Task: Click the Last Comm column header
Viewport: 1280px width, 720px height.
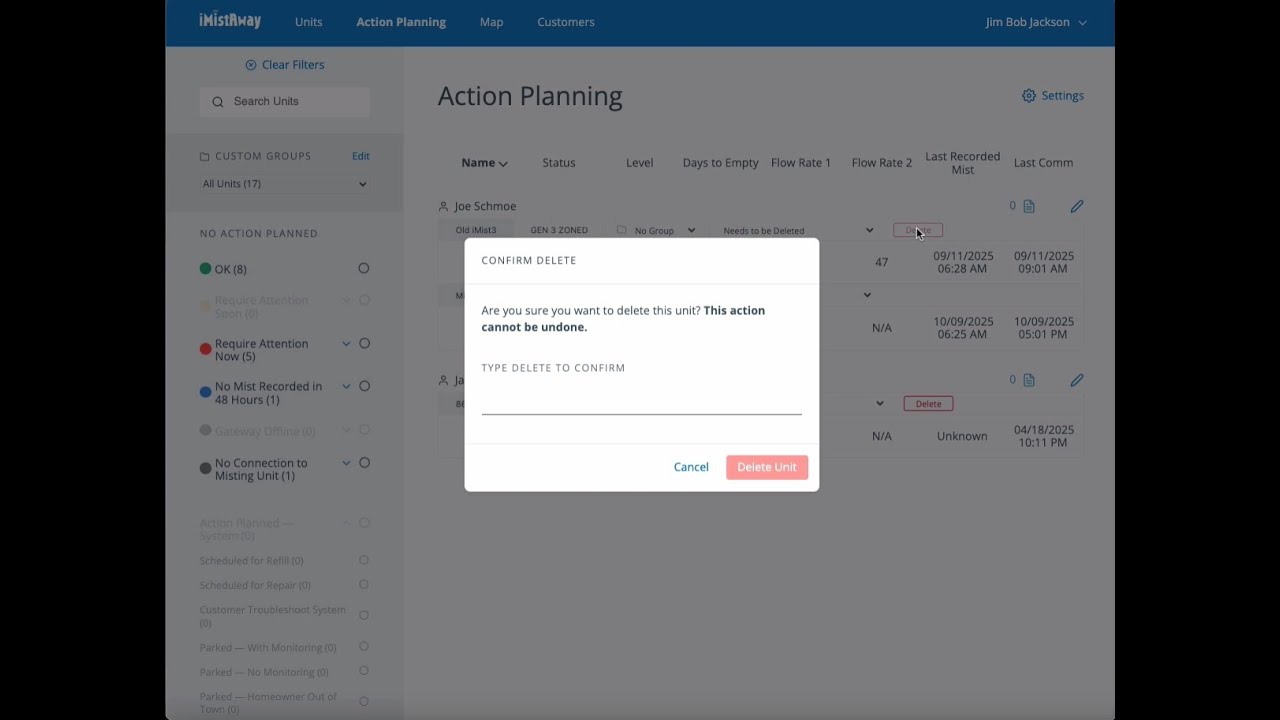Action: 1043,163
